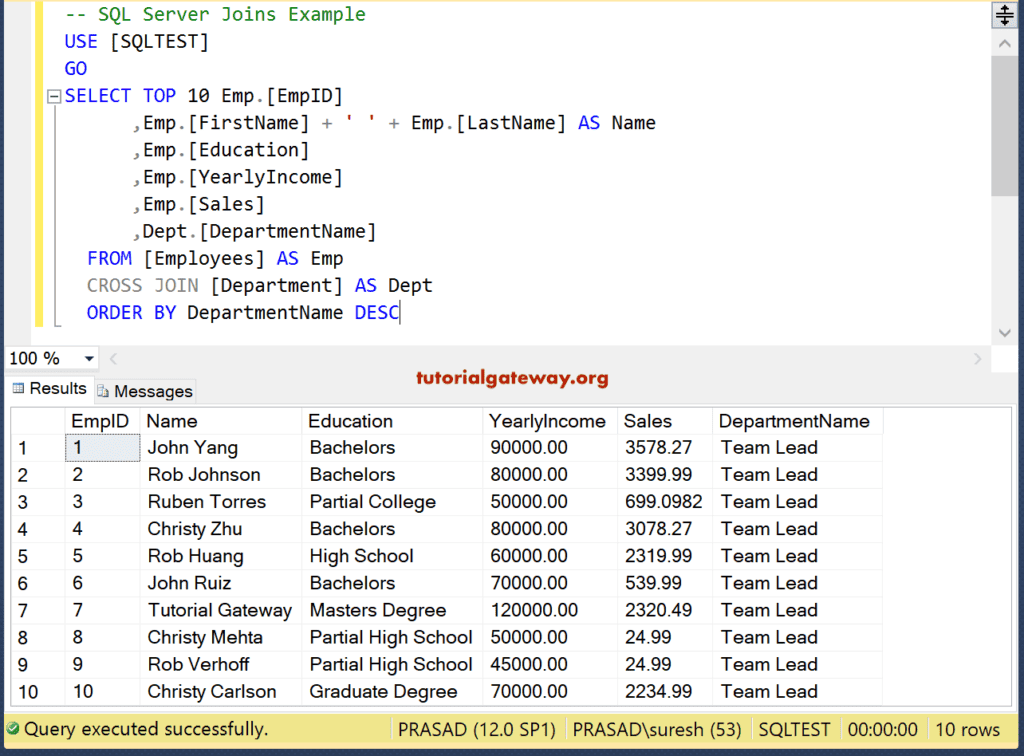The height and width of the screenshot is (756, 1024).
Task: Place cursor after DESC in the query
Action: (400, 313)
